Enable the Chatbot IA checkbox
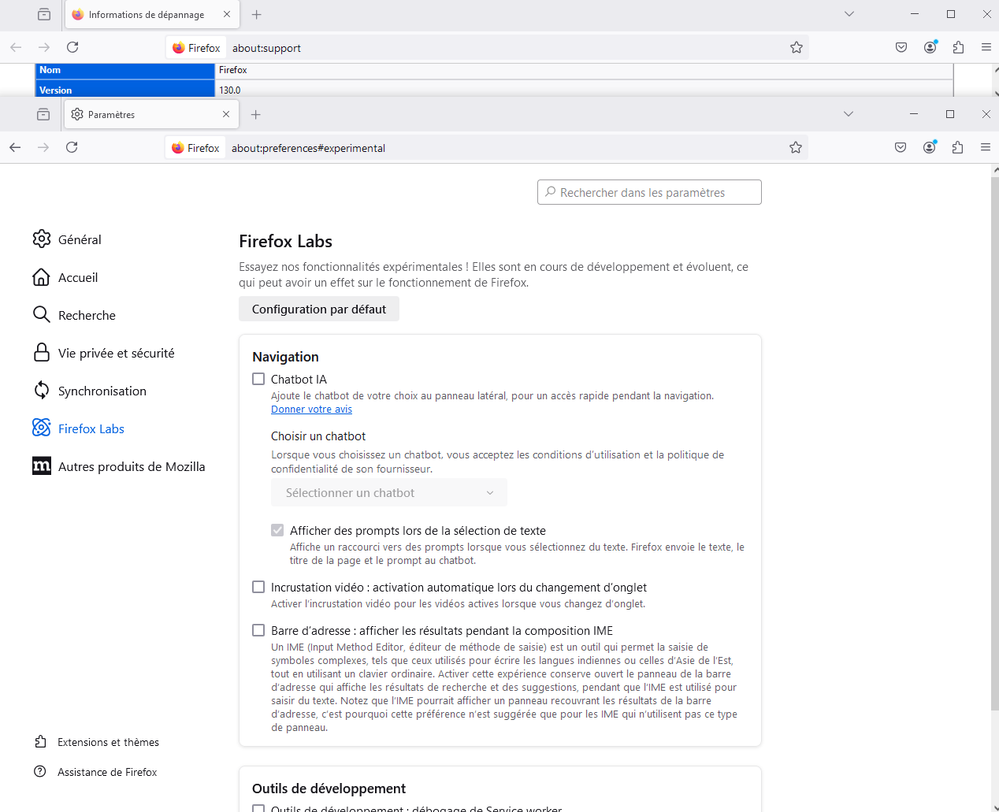Image resolution: width=999 pixels, height=812 pixels. (259, 379)
